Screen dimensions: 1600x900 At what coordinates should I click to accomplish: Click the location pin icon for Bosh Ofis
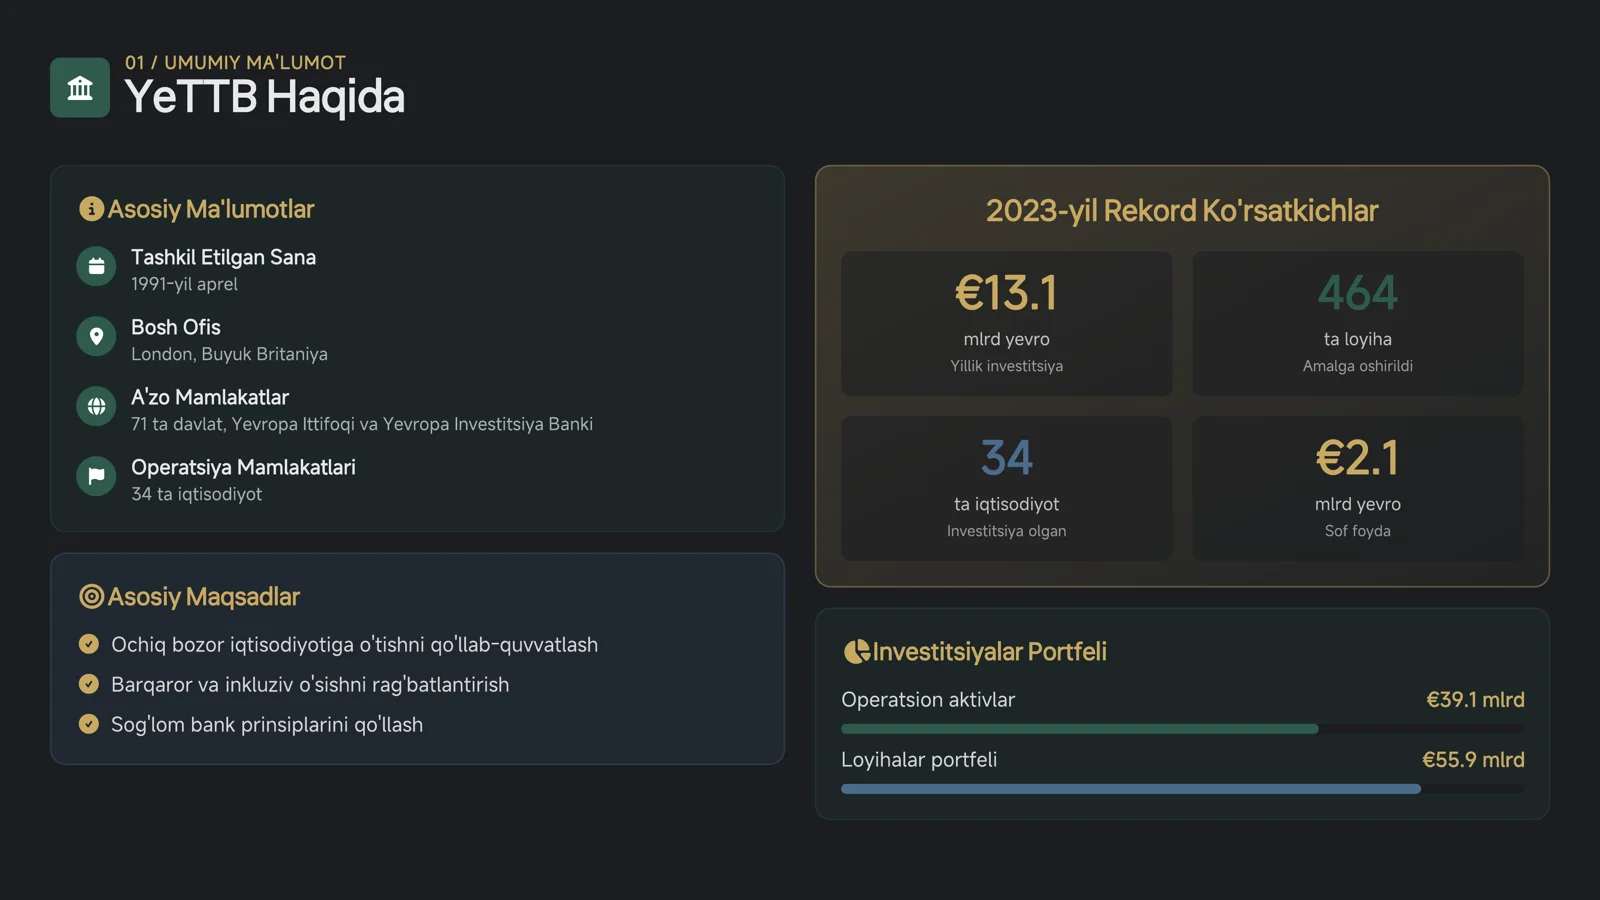click(96, 337)
